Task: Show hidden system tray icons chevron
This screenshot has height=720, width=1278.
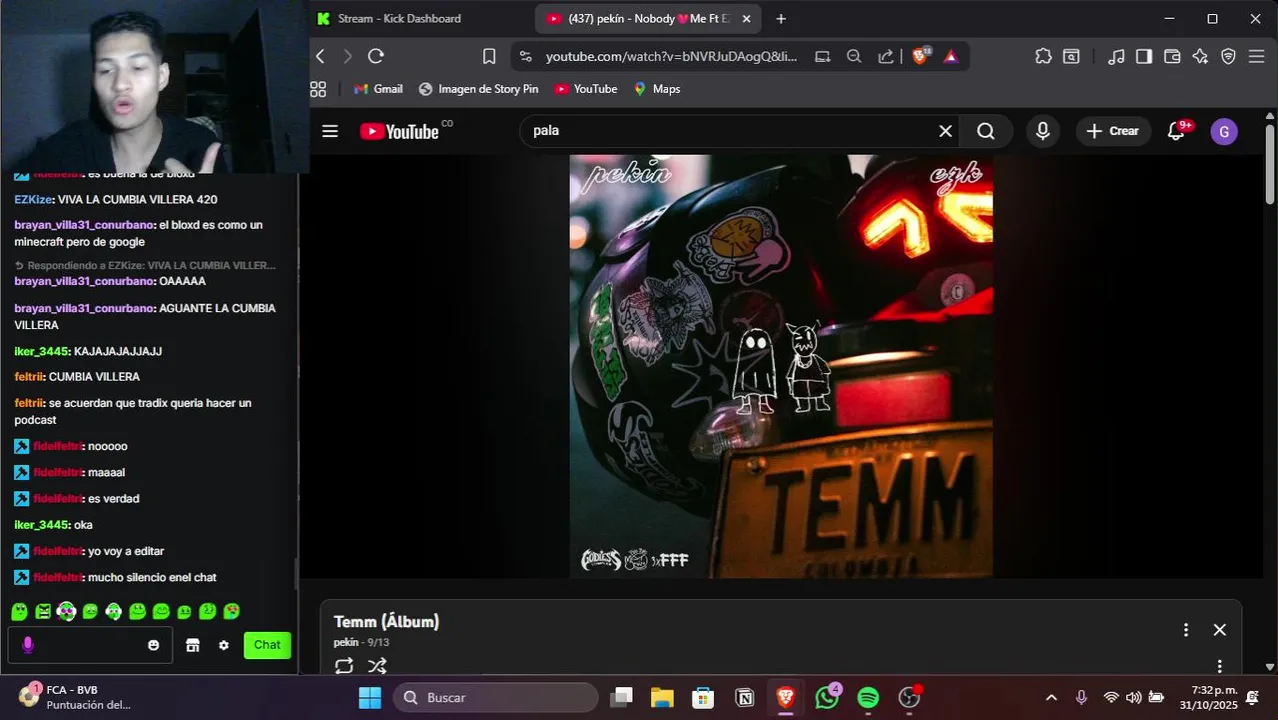Action: pos(1051,697)
